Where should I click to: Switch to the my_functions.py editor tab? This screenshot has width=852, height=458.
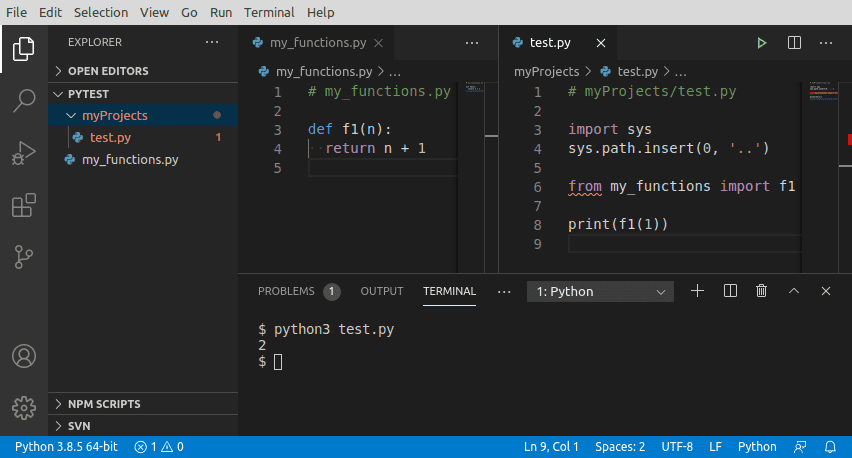point(317,43)
